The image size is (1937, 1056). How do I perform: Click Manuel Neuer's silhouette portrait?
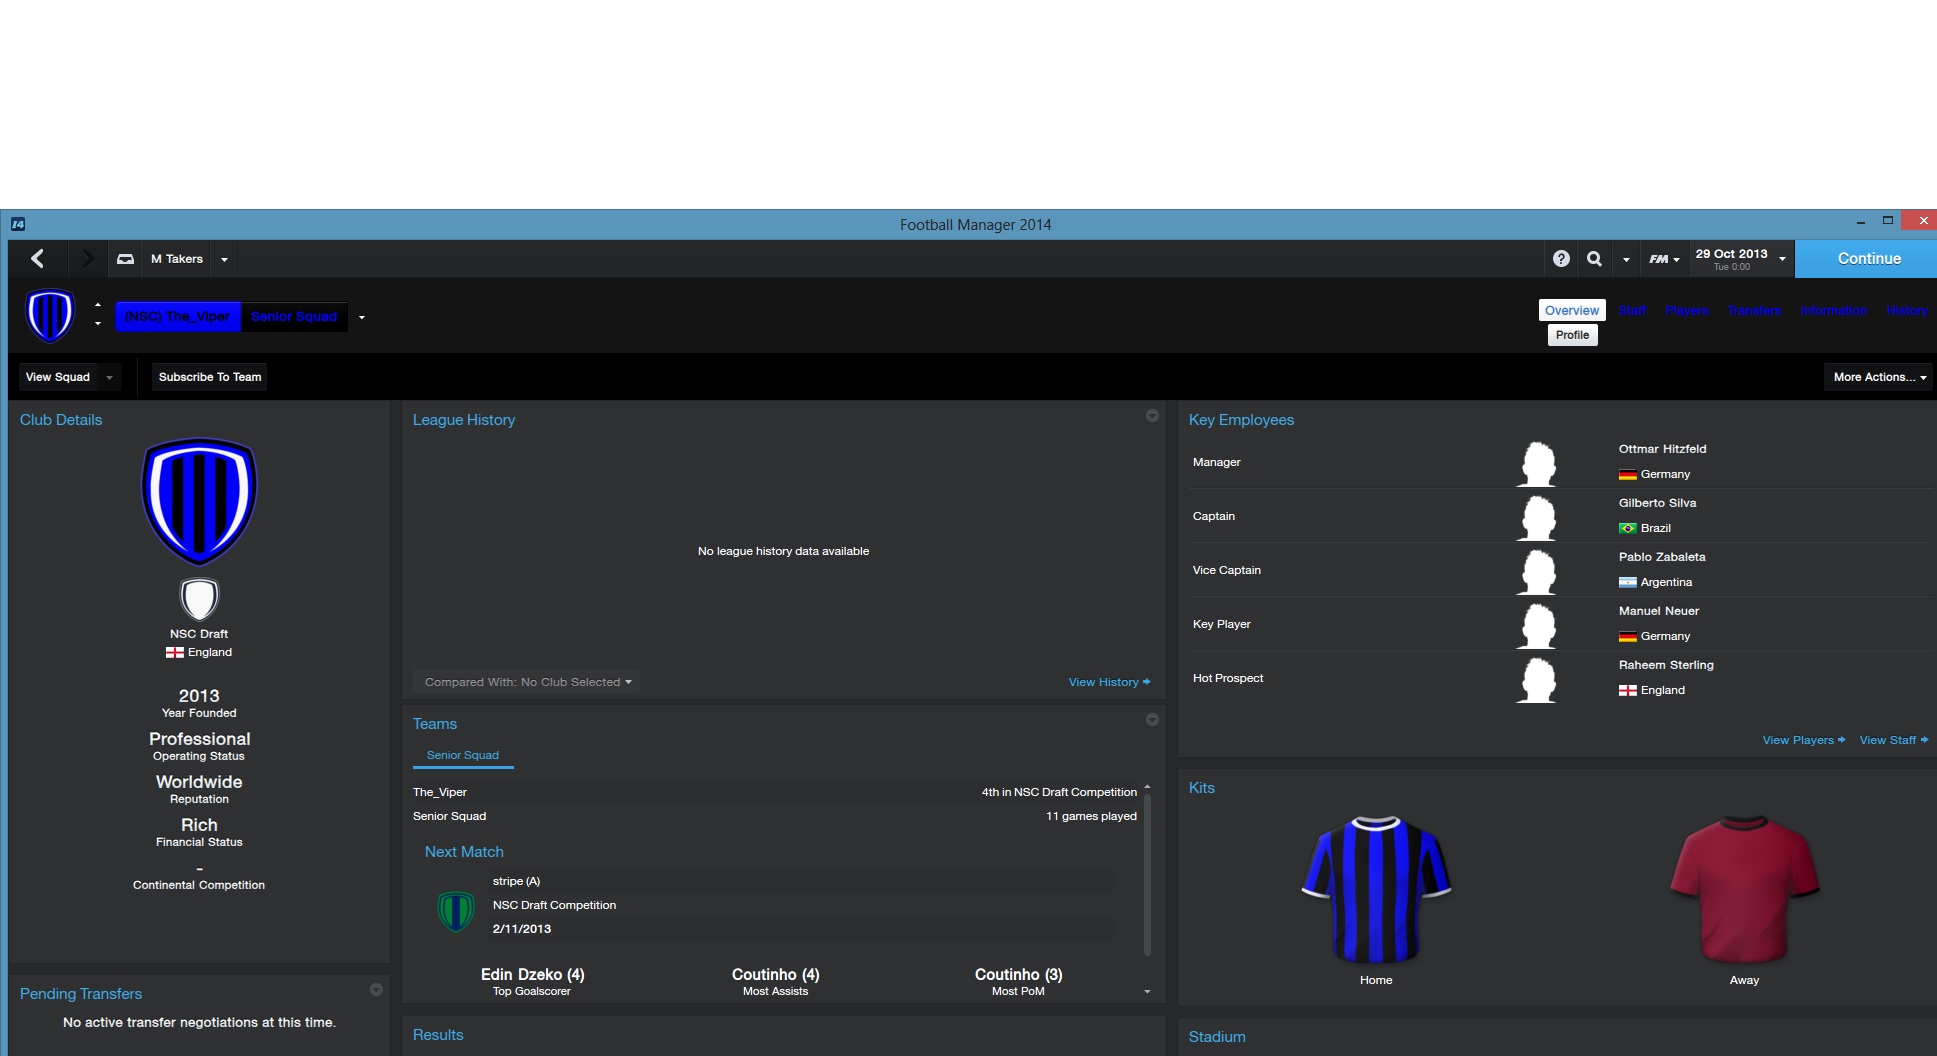(x=1537, y=626)
